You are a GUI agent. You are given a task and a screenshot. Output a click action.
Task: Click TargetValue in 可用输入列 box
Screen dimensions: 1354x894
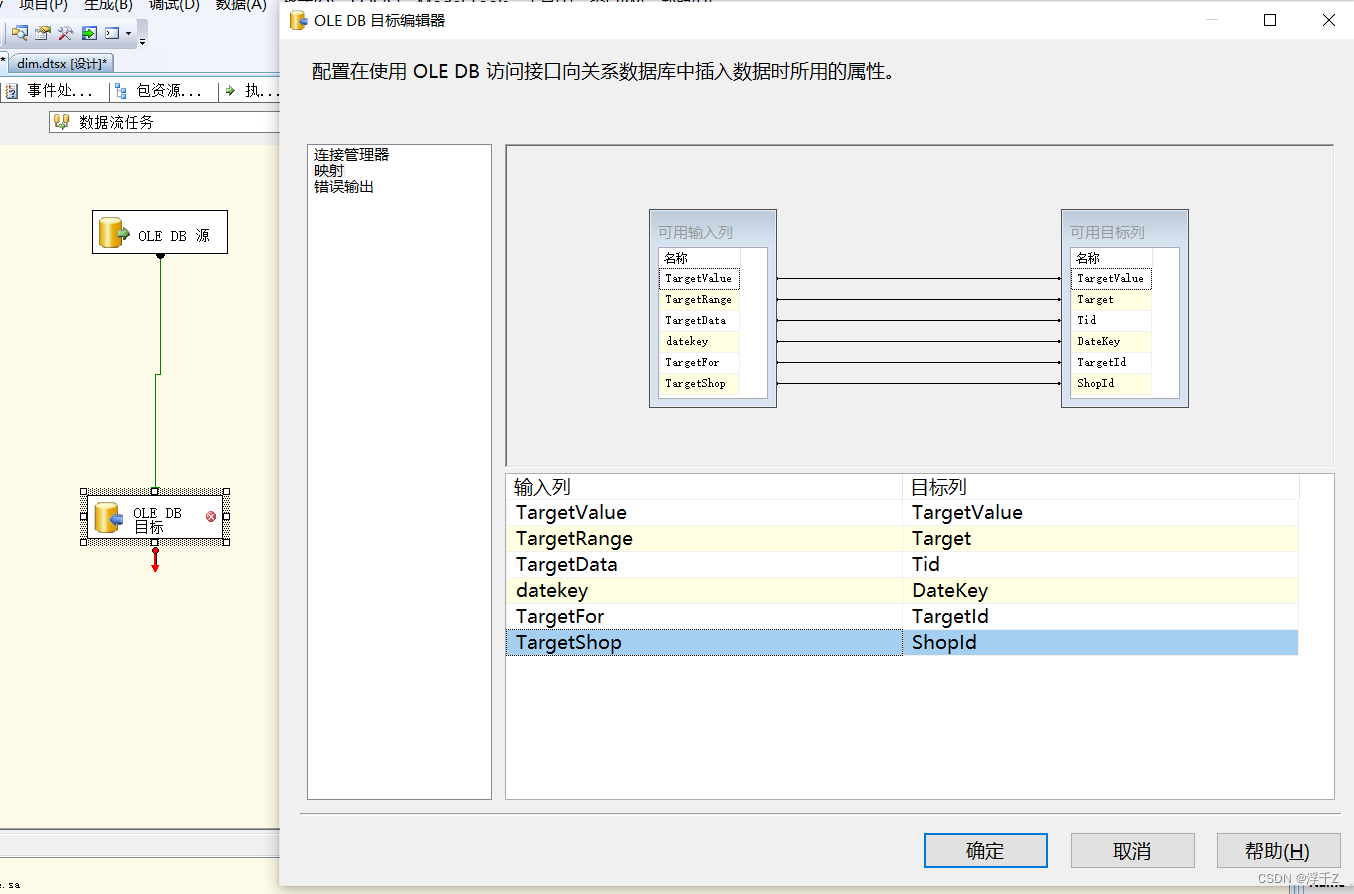699,279
